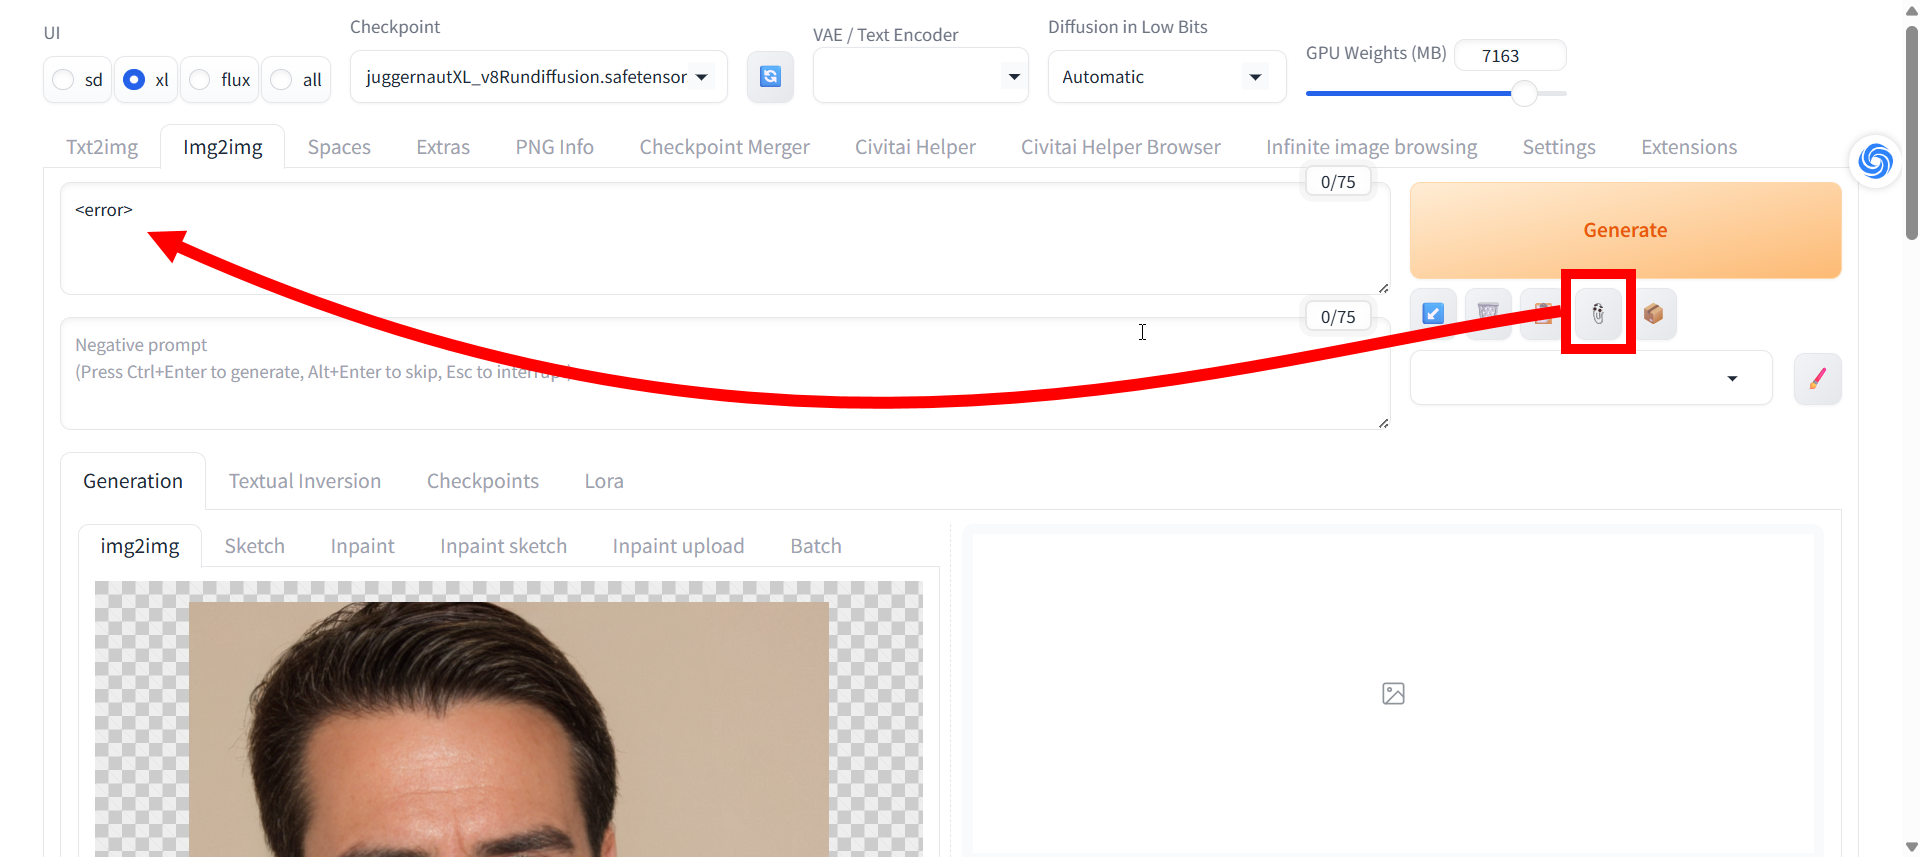Select the flux UI radio option
This screenshot has width=1920, height=857.
click(x=201, y=80)
